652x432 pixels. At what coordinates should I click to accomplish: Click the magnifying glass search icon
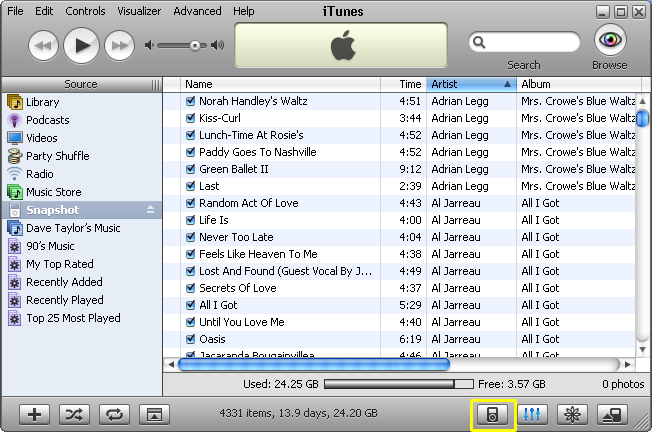[479, 42]
